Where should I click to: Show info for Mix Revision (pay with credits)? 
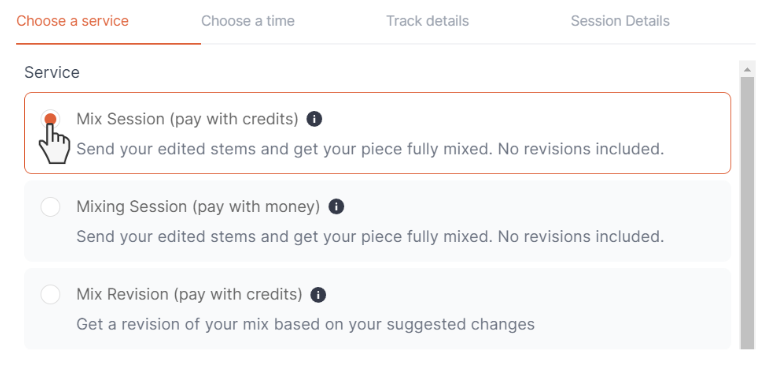(318, 295)
